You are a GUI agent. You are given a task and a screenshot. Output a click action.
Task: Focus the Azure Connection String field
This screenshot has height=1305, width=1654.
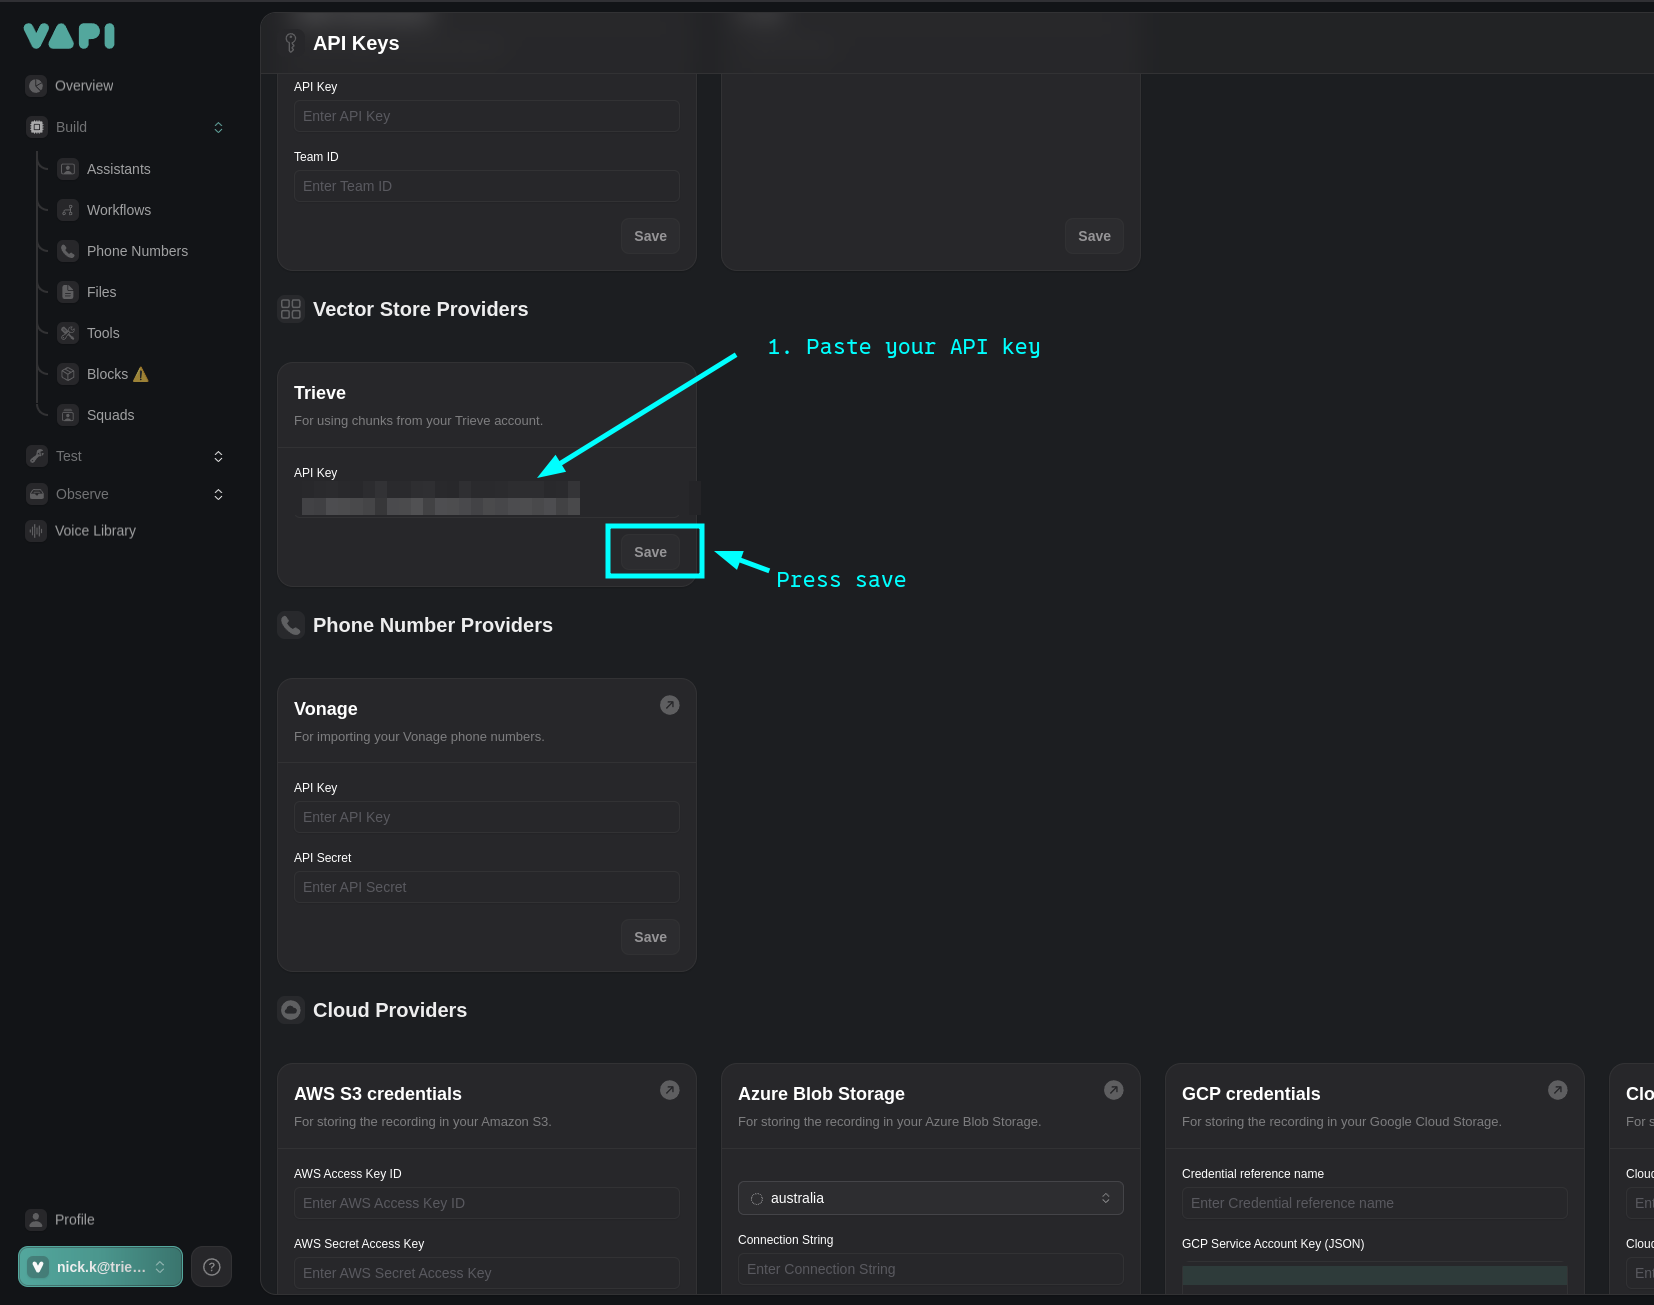pos(931,1269)
